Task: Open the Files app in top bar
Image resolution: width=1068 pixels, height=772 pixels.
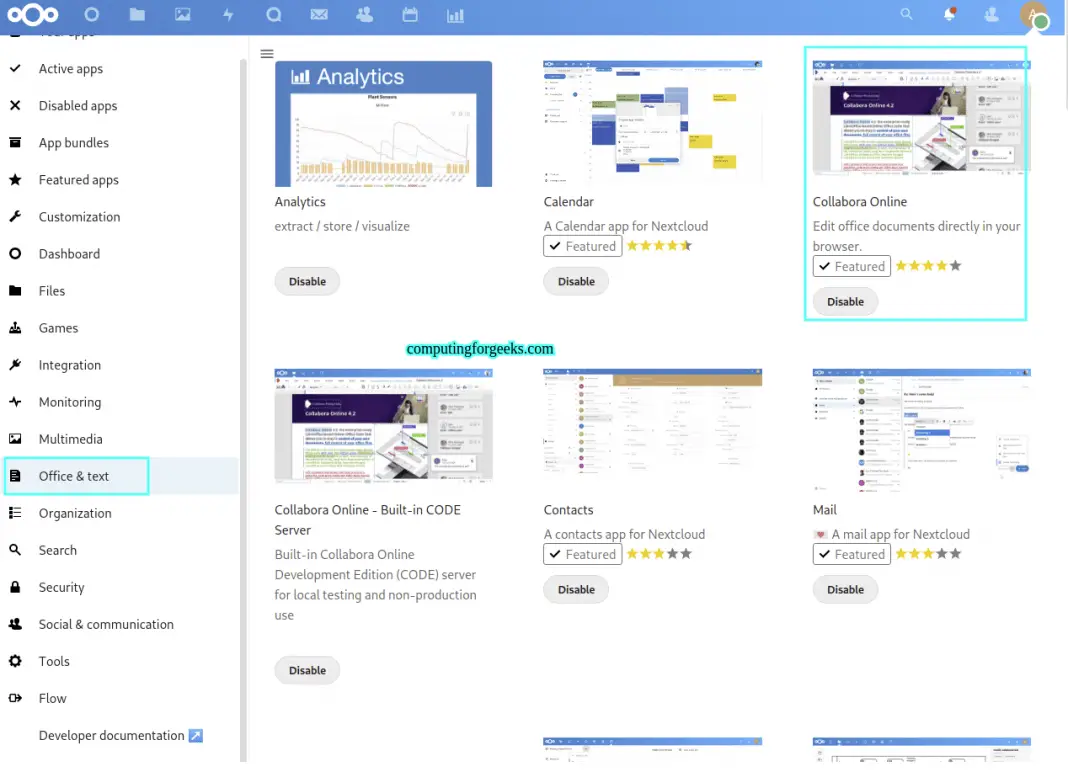Action: point(137,15)
